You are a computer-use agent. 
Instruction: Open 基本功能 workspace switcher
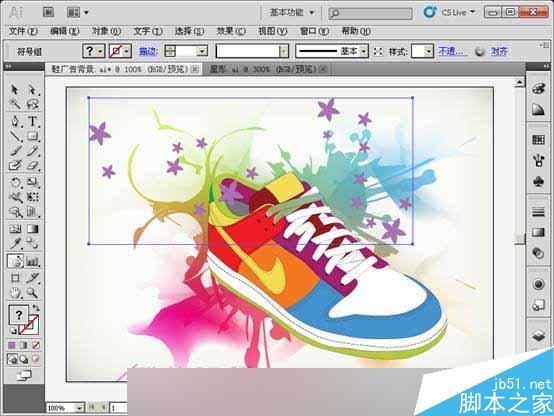[292, 13]
